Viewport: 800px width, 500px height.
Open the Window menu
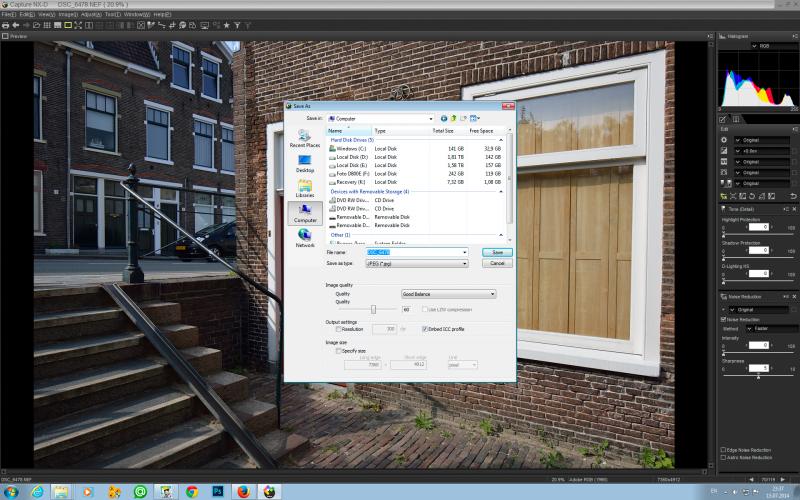(x=137, y=14)
